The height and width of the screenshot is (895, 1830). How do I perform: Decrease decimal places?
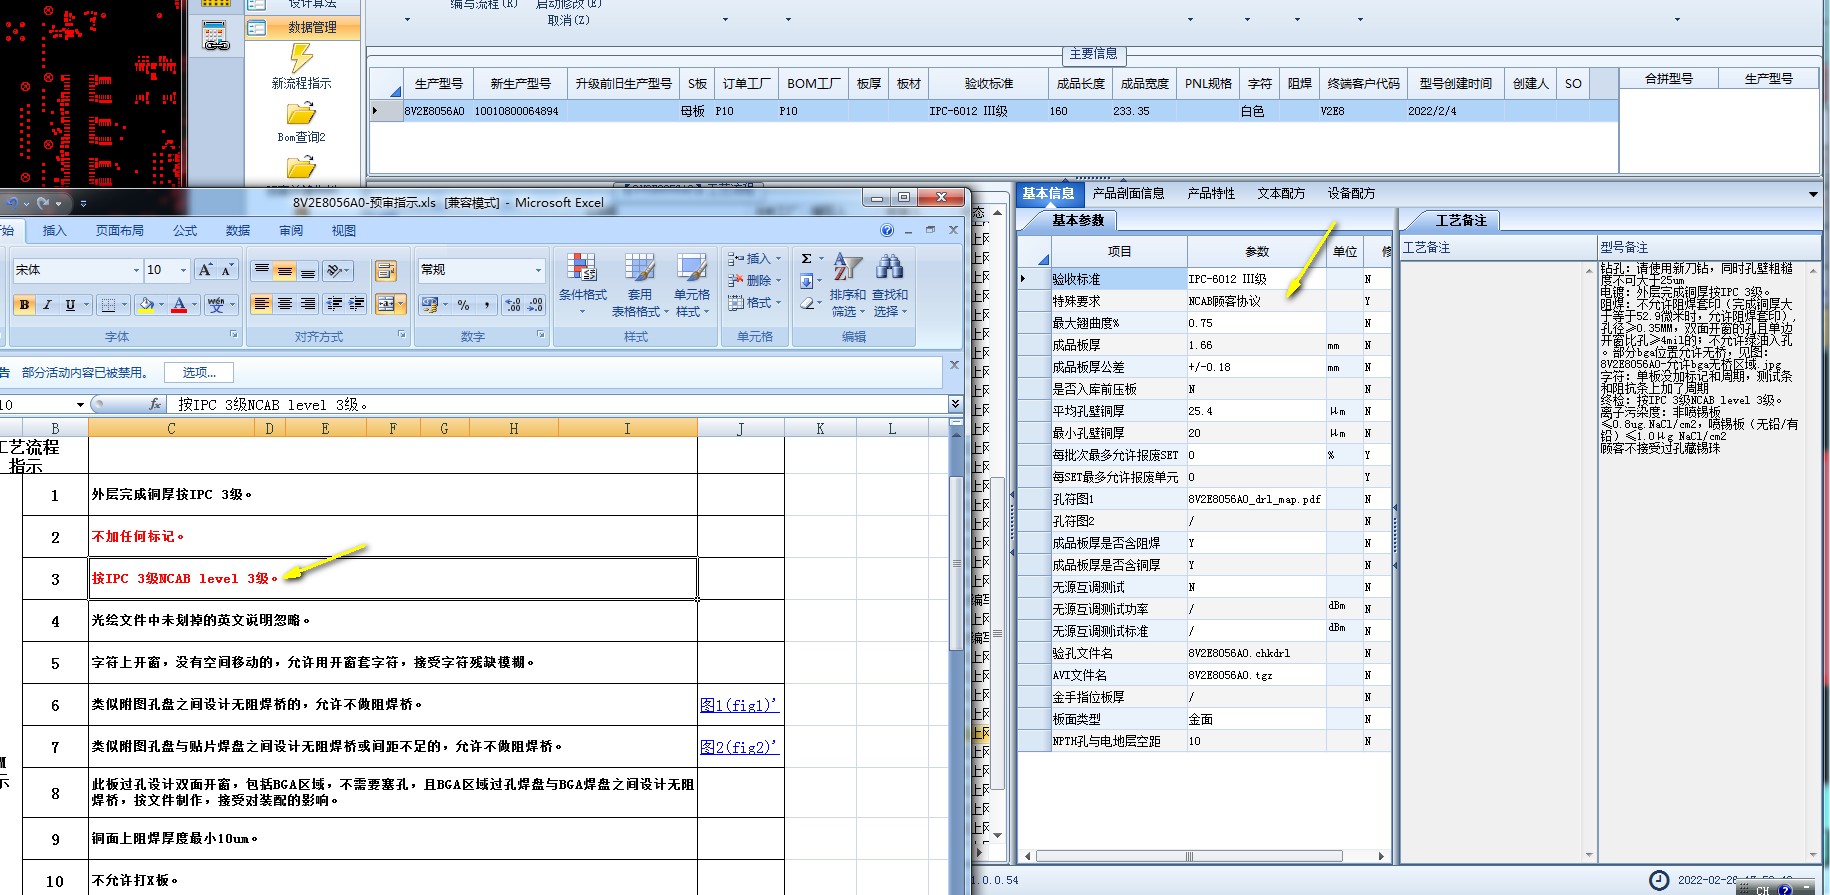[x=534, y=304]
